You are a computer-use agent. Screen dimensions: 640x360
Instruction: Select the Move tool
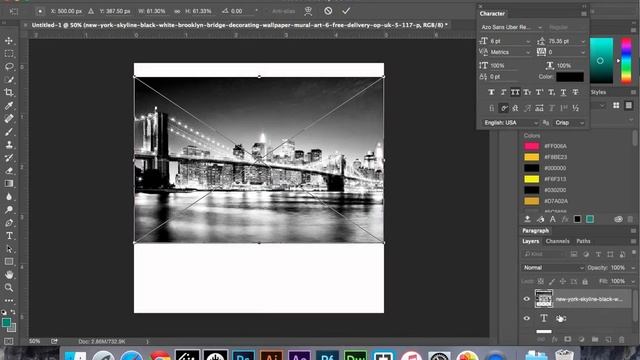coord(9,41)
